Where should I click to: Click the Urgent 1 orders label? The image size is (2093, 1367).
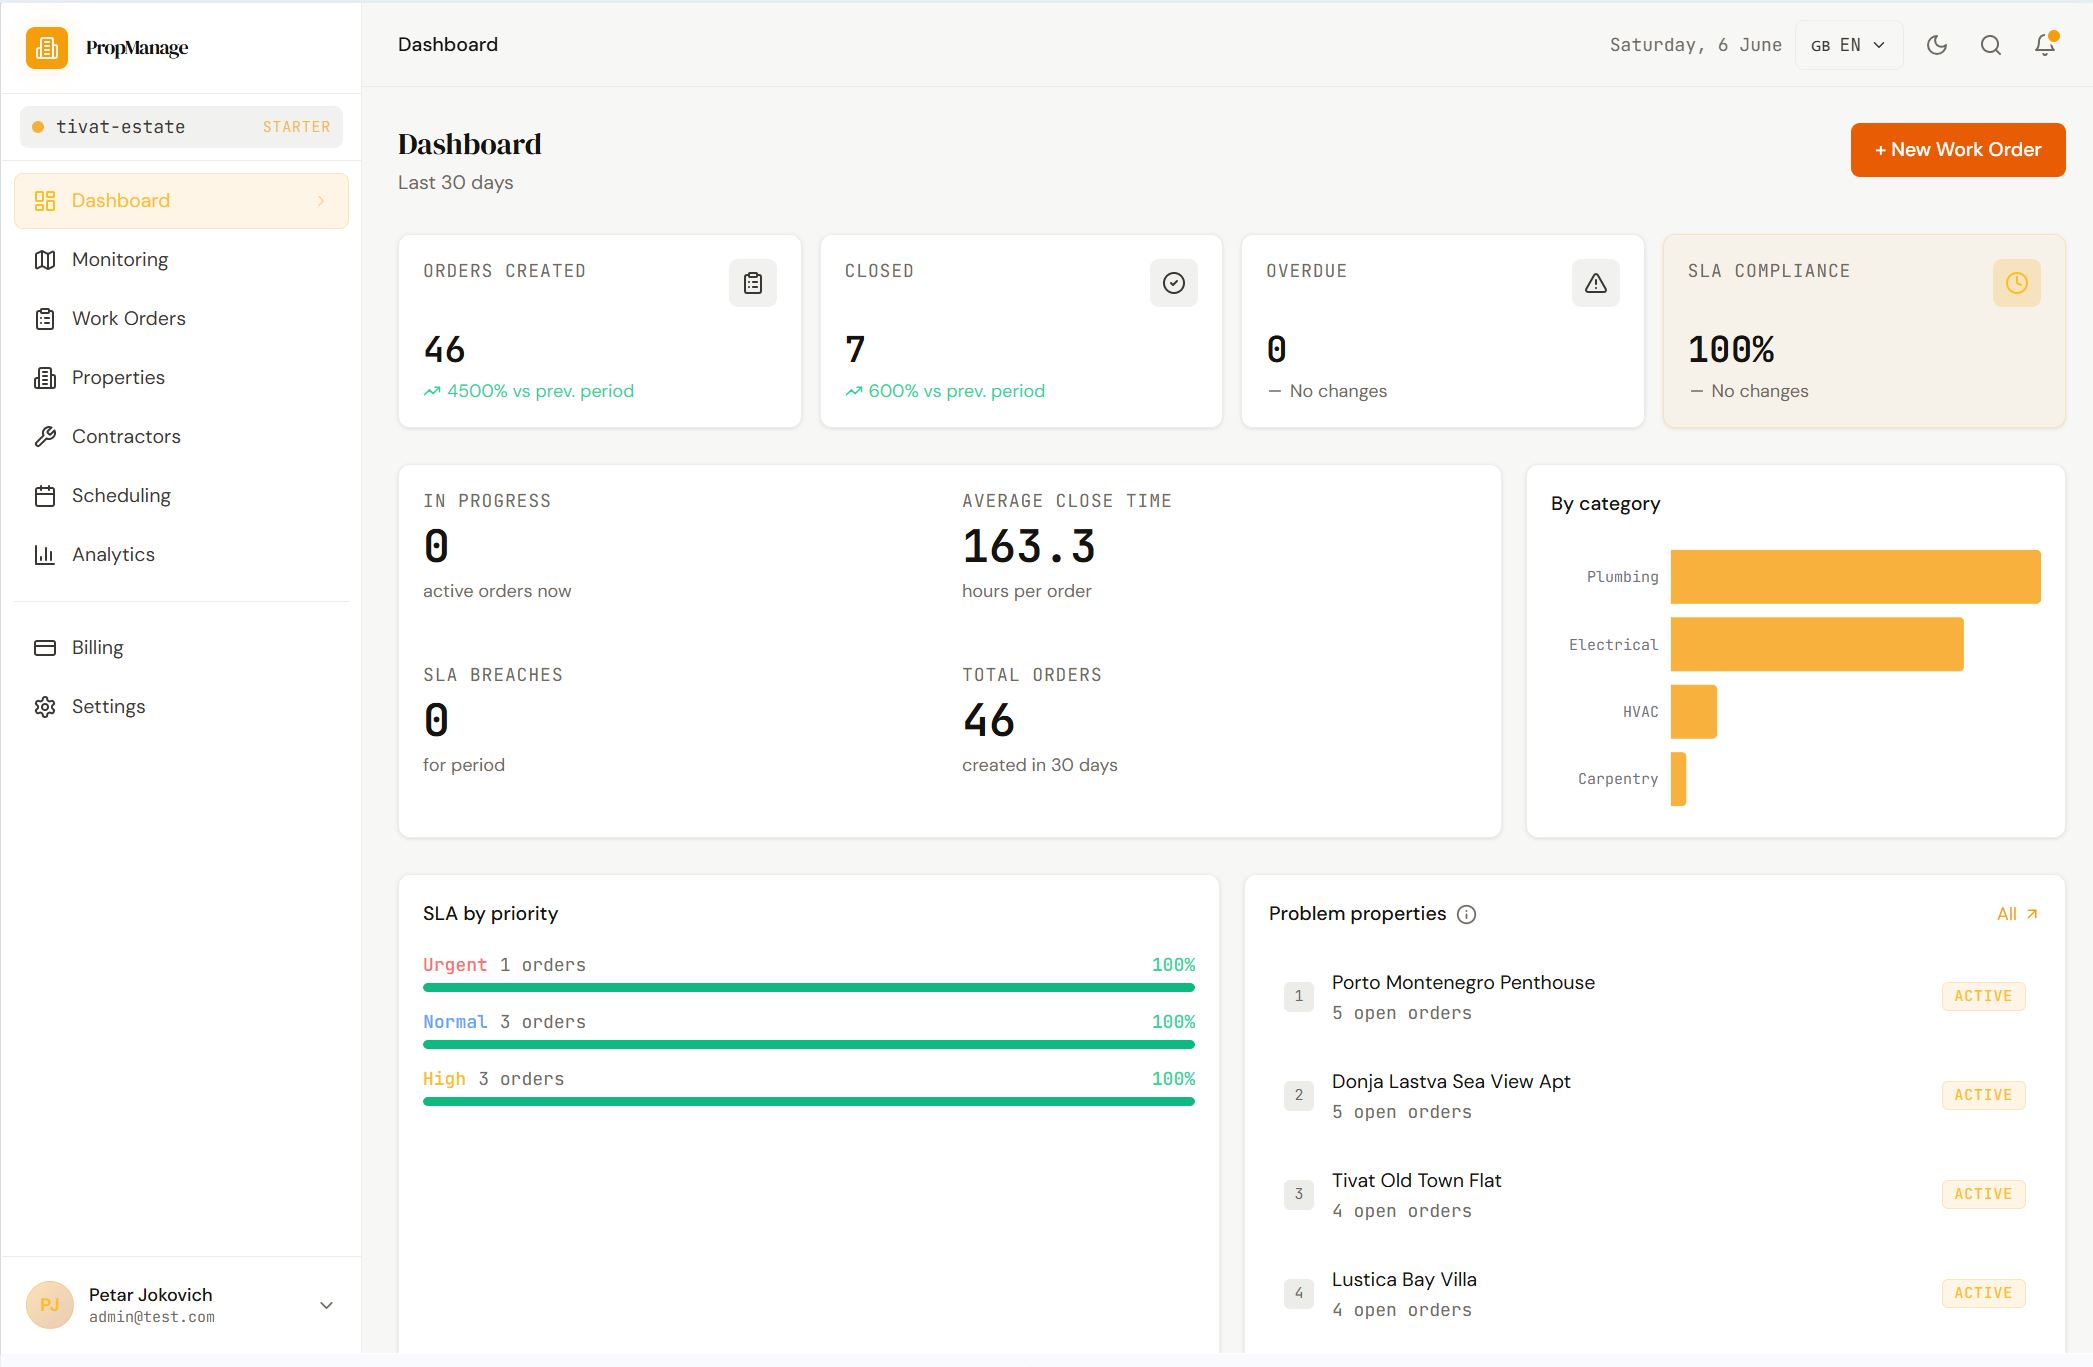[504, 966]
